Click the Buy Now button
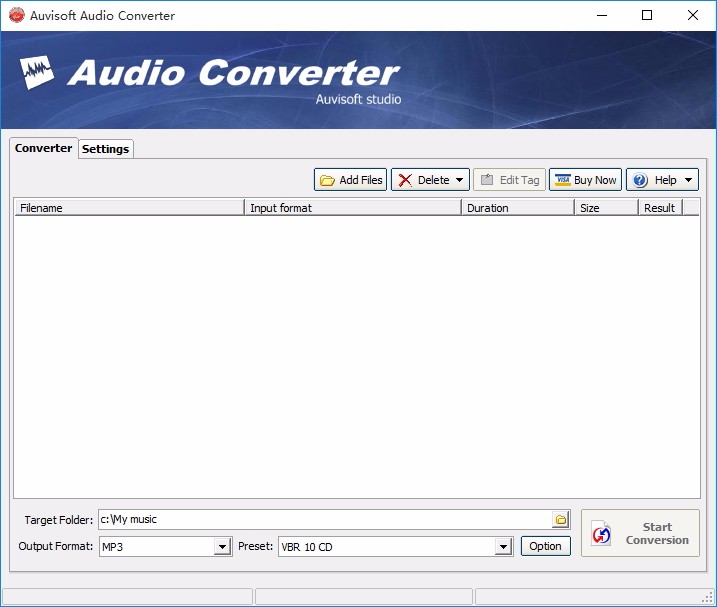 585,180
